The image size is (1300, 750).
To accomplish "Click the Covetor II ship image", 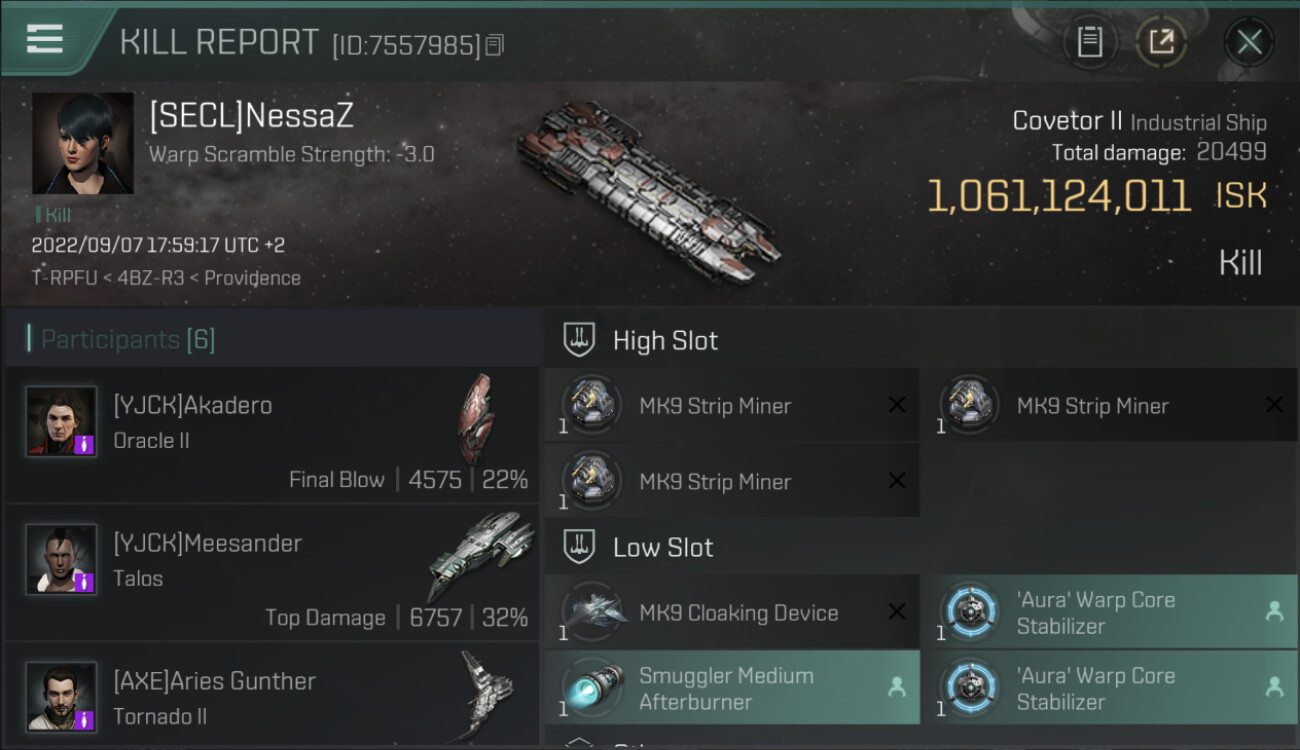I will 647,193.
